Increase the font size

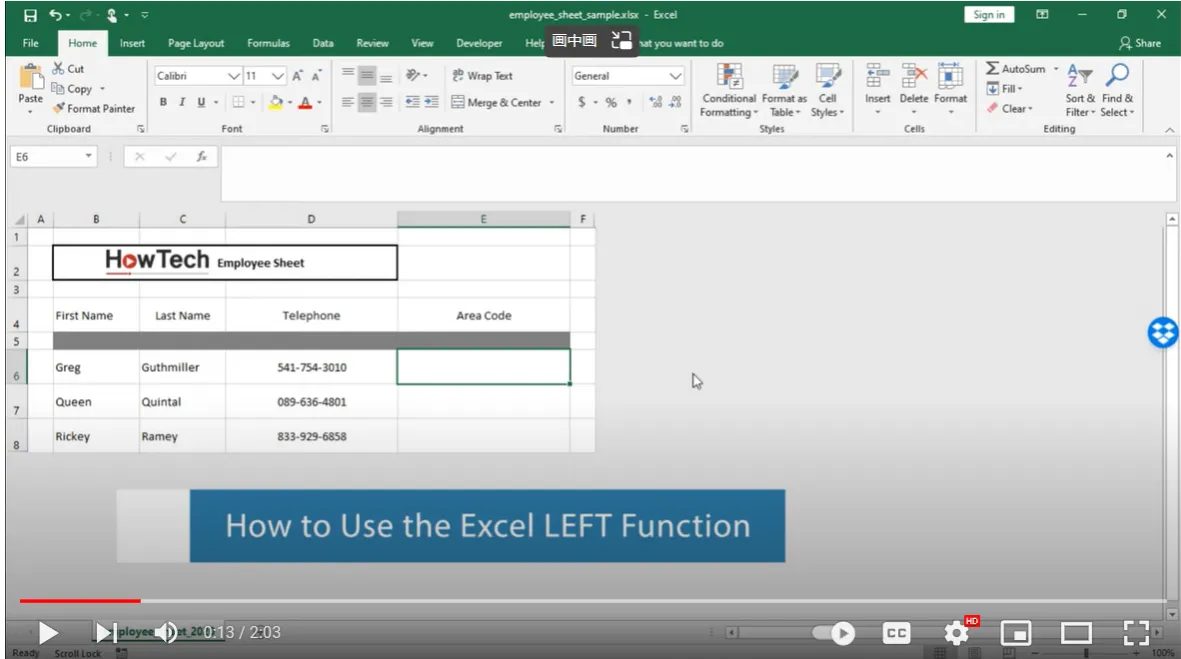298,76
